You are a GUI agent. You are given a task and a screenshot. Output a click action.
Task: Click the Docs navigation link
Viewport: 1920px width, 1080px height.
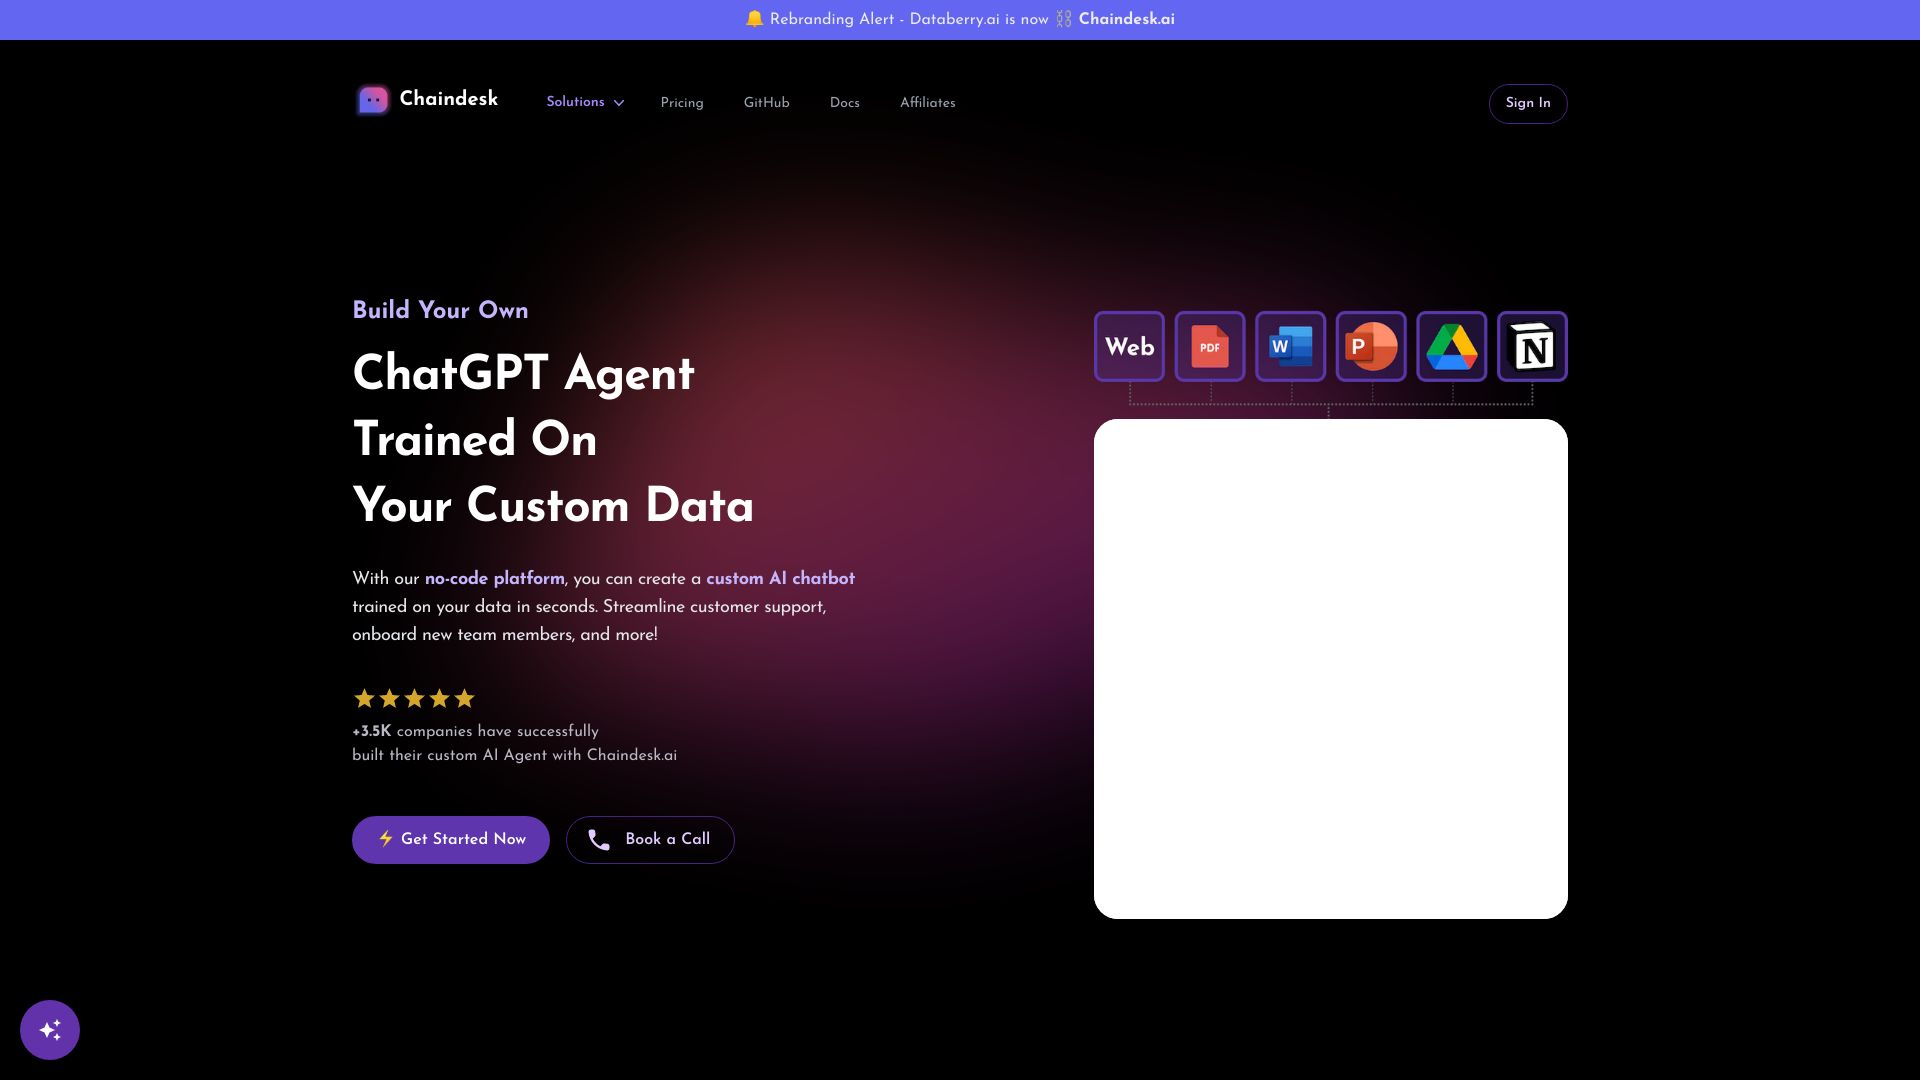tap(844, 103)
